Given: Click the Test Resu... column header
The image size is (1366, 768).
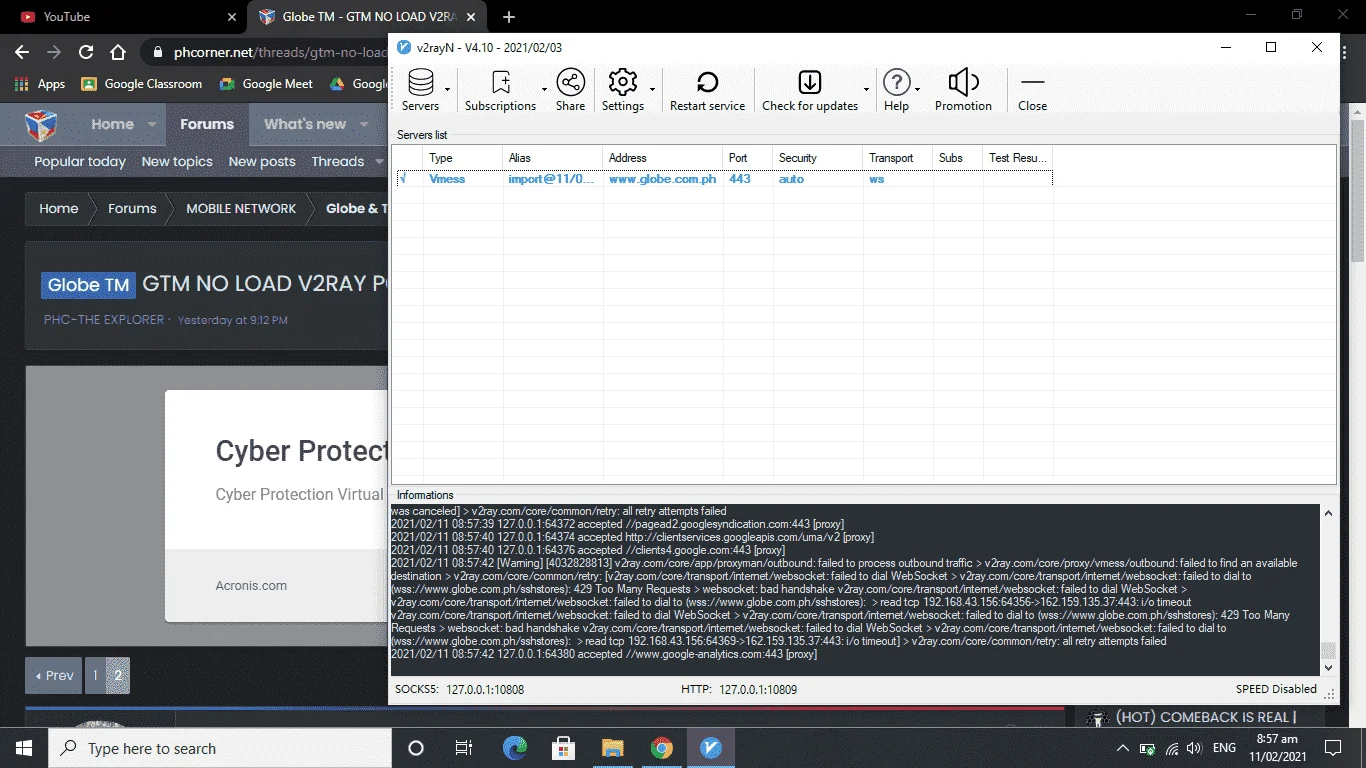Looking at the screenshot, I should point(1017,158).
